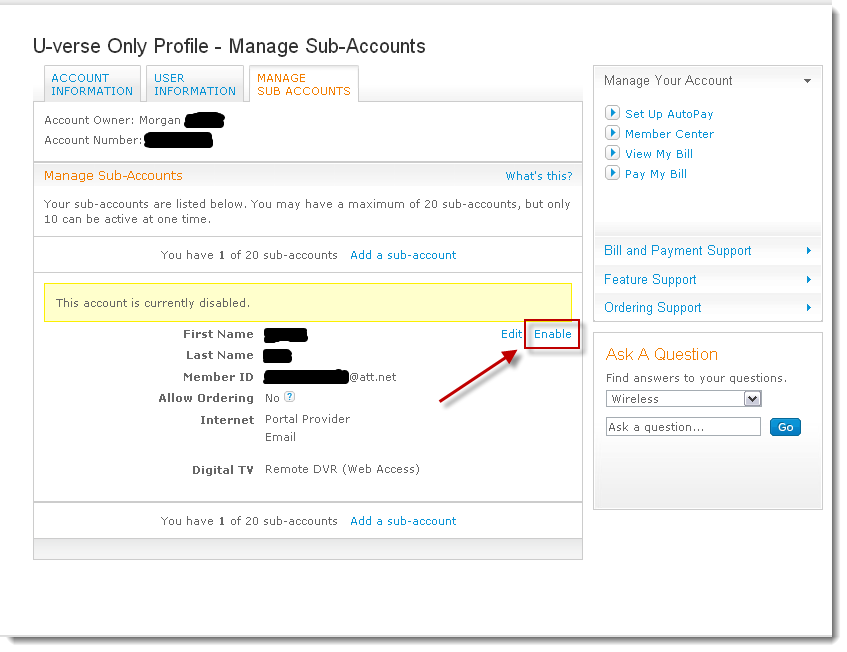This screenshot has height=652, width=847.
Task: Enable the disabled sub-account
Action: tap(553, 334)
